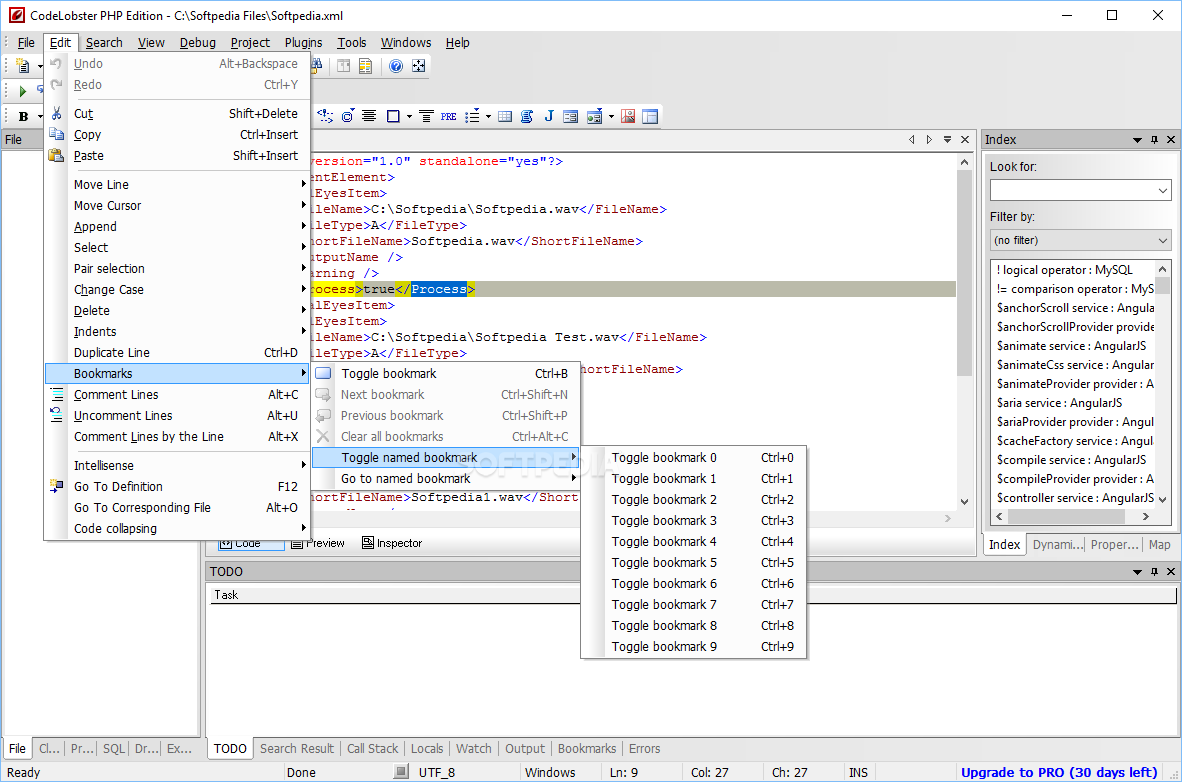Open the dropdown arrow beside the box icon
Image resolution: width=1182 pixels, height=782 pixels.
(409, 116)
